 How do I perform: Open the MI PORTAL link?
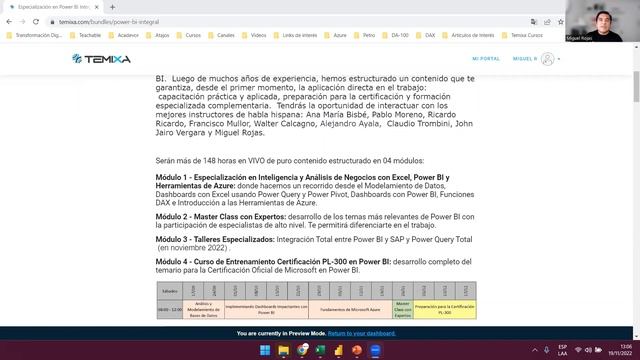tap(486, 59)
